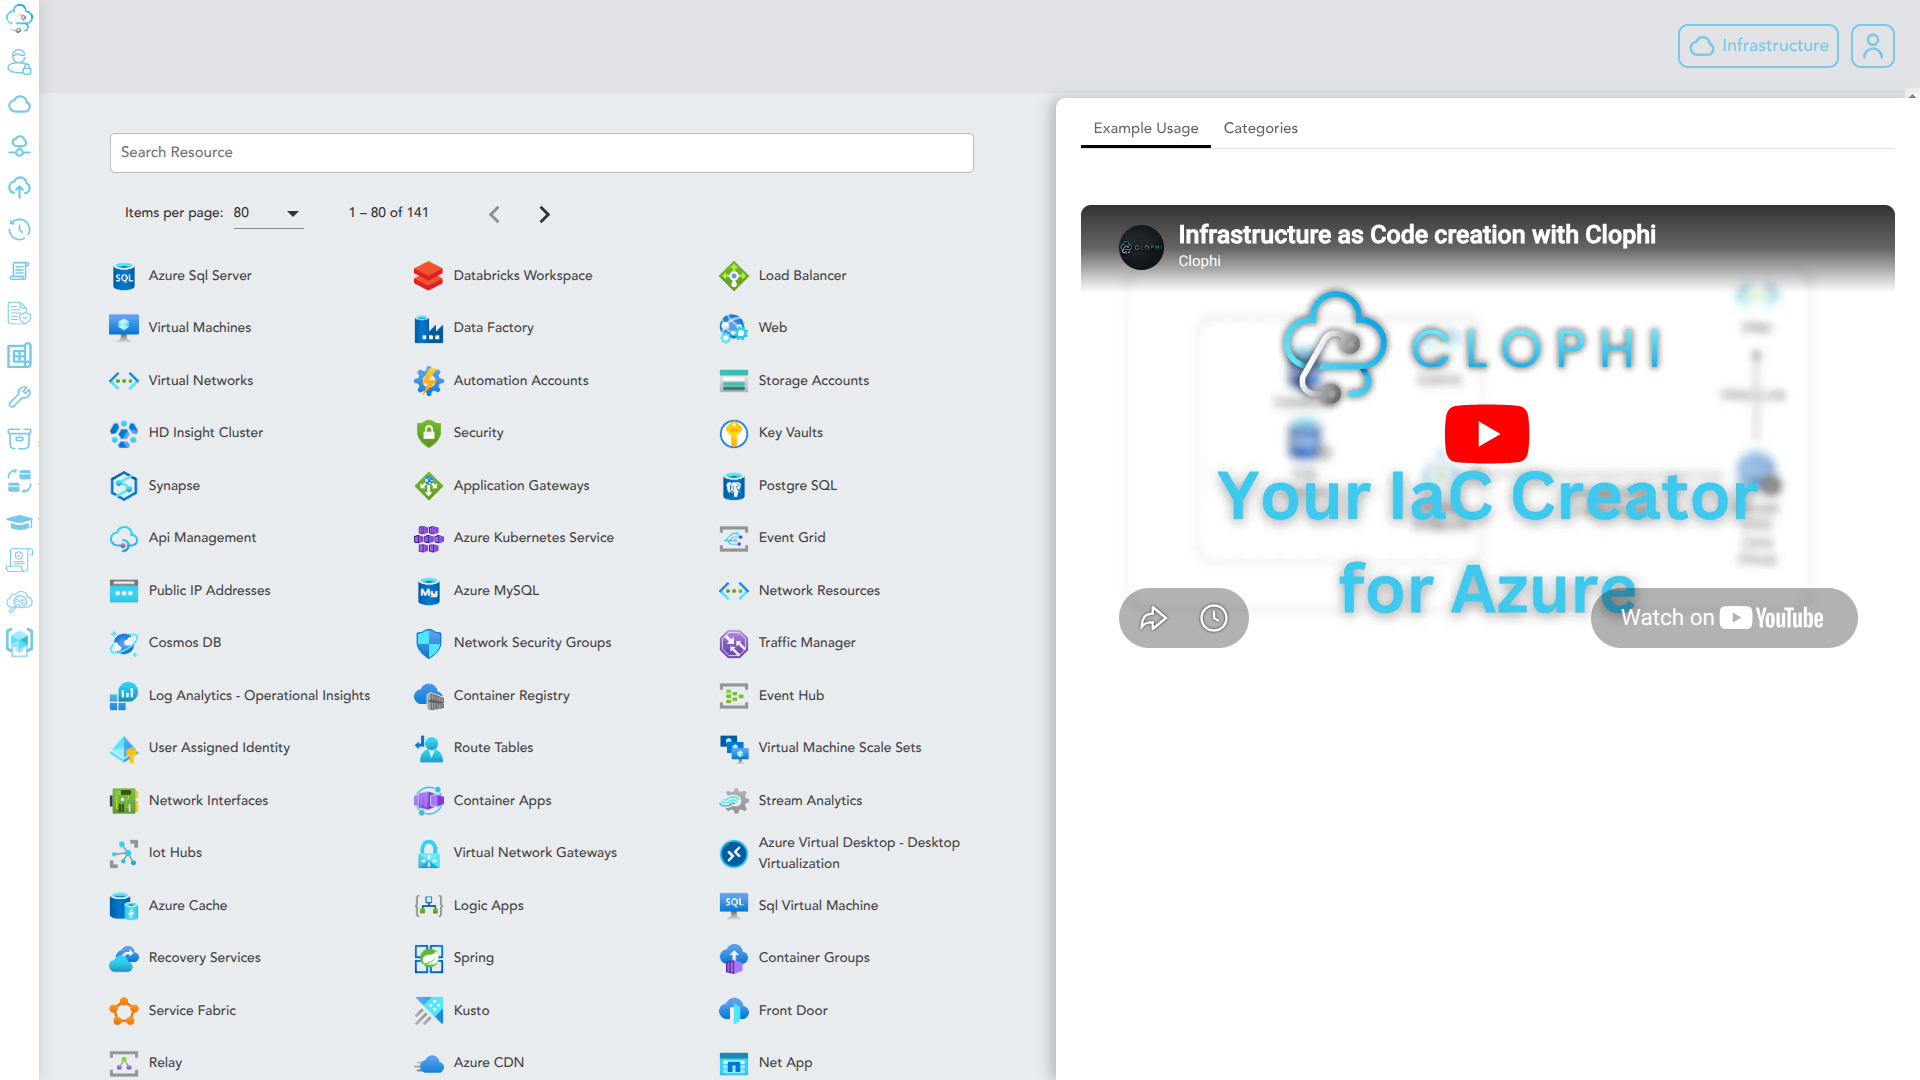Screen dimensions: 1920x1080
Task: Click the Search Resource input field
Action: coord(541,152)
